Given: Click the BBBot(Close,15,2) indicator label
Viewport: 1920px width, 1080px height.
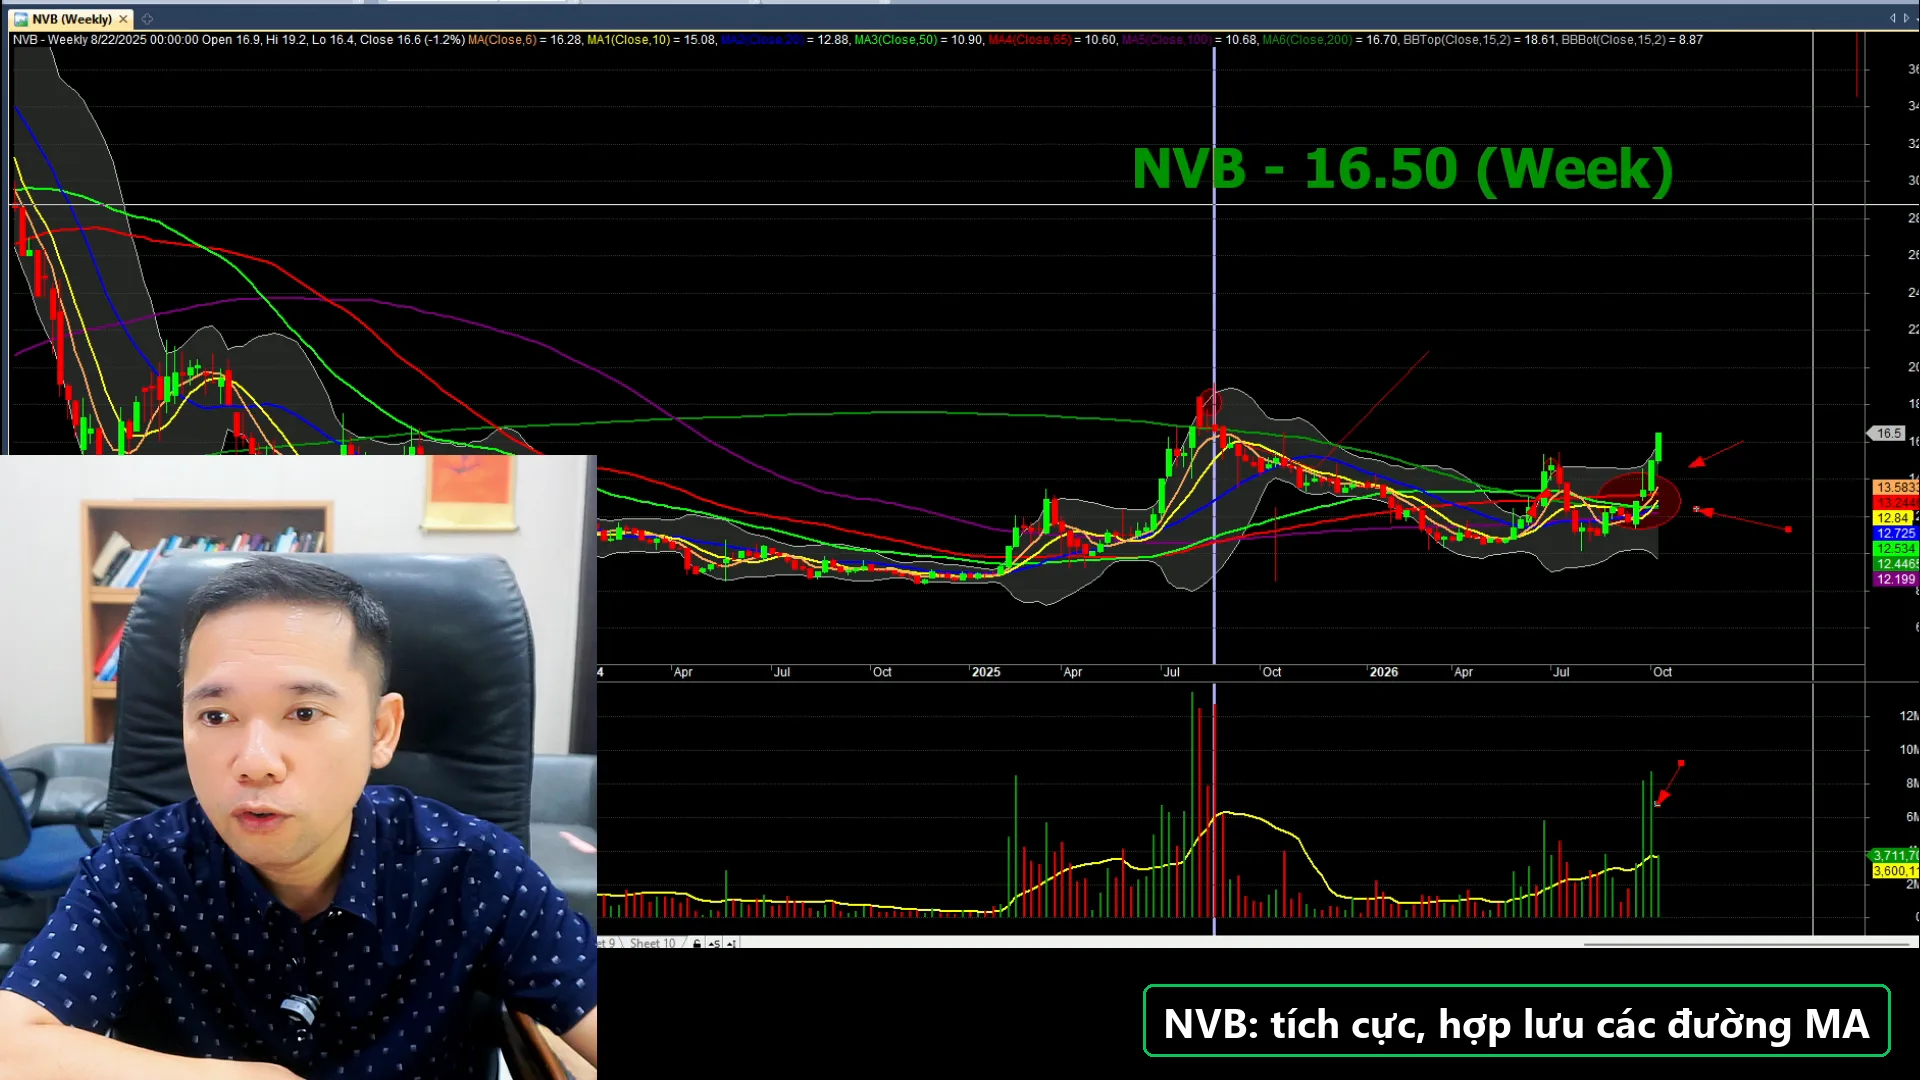Looking at the screenshot, I should (x=1613, y=40).
